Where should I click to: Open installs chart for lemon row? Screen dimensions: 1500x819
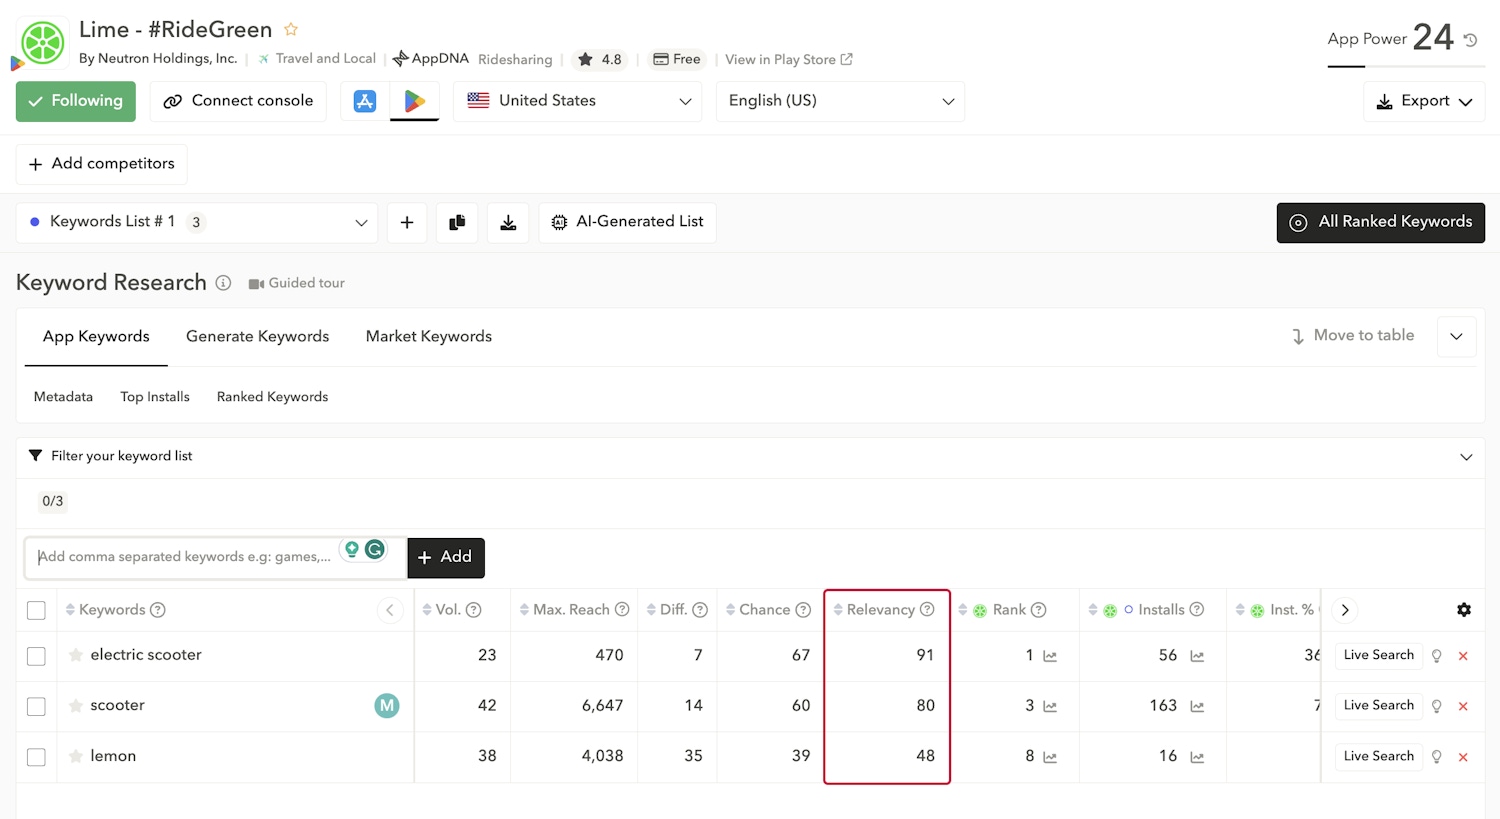tap(1197, 757)
